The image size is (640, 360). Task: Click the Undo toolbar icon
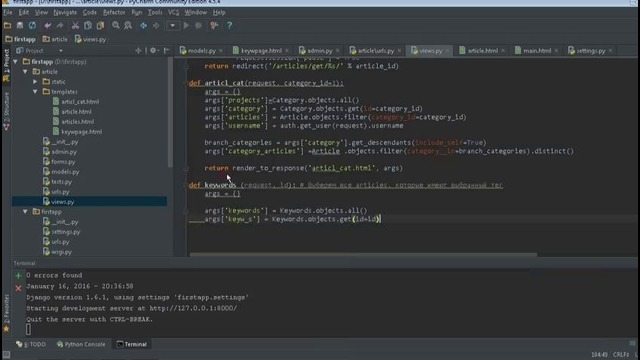coord(48,26)
